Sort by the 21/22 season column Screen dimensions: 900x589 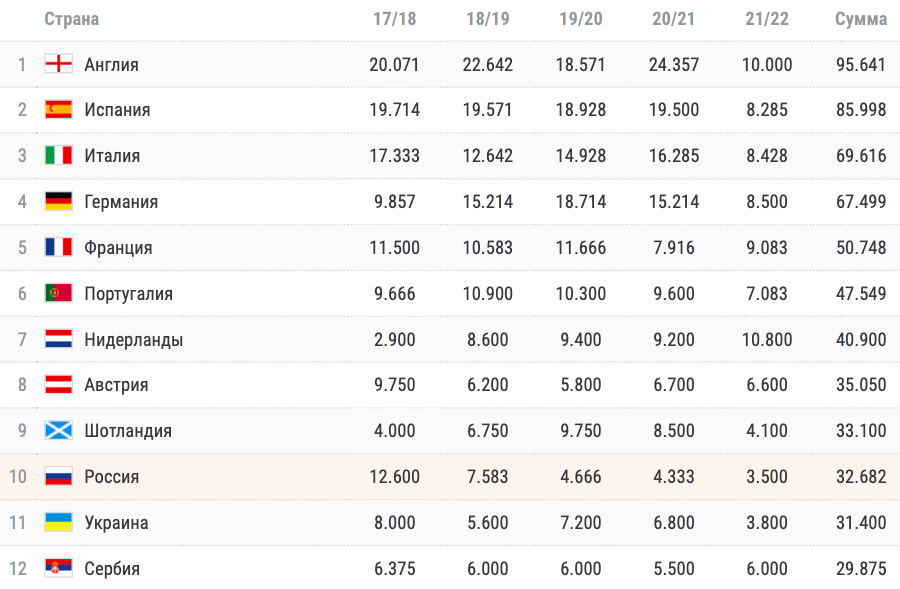coord(767,19)
